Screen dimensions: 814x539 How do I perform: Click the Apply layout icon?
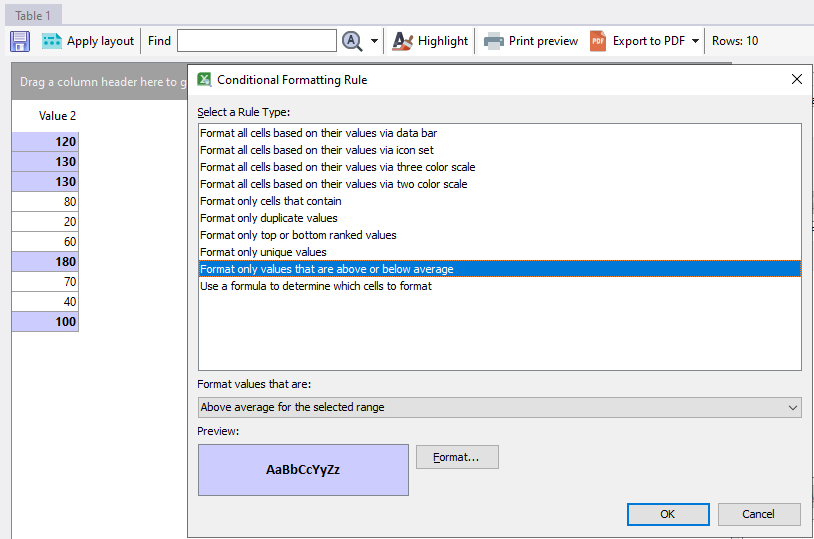(52, 41)
